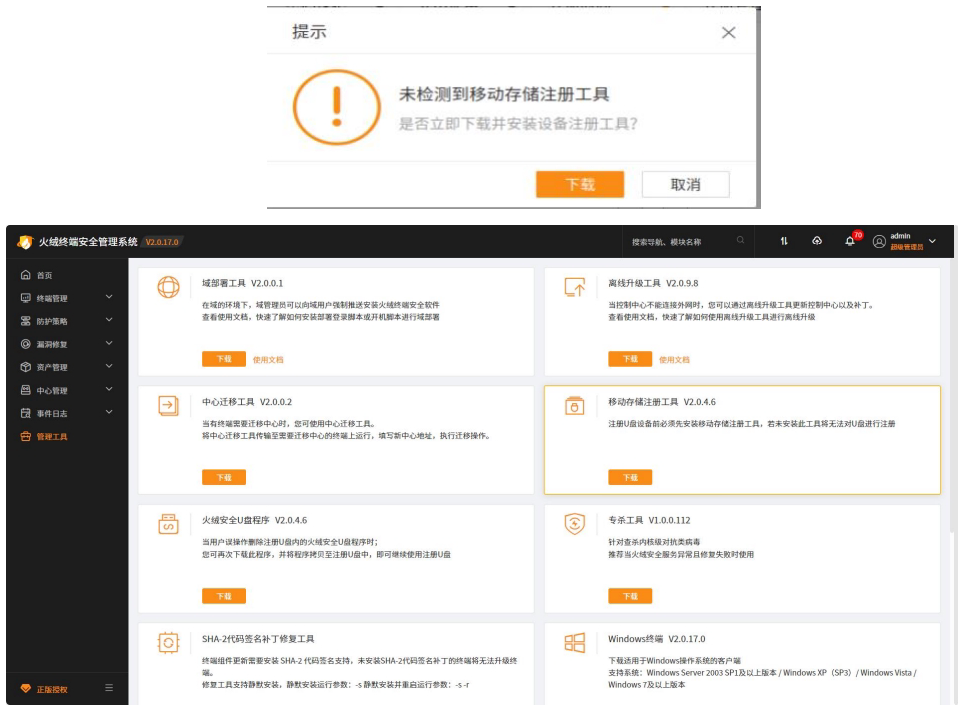The height and width of the screenshot is (707, 958).
Task: Click the cloud upload icon in top bar
Action: (816, 241)
